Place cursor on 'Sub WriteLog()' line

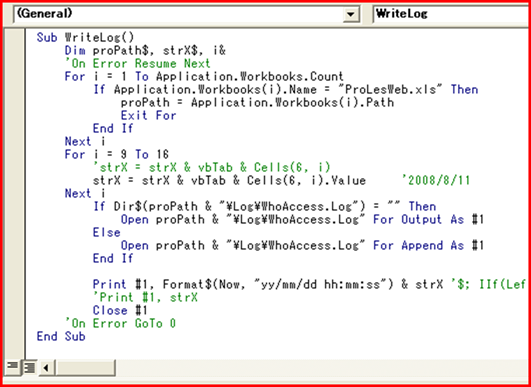click(x=86, y=37)
